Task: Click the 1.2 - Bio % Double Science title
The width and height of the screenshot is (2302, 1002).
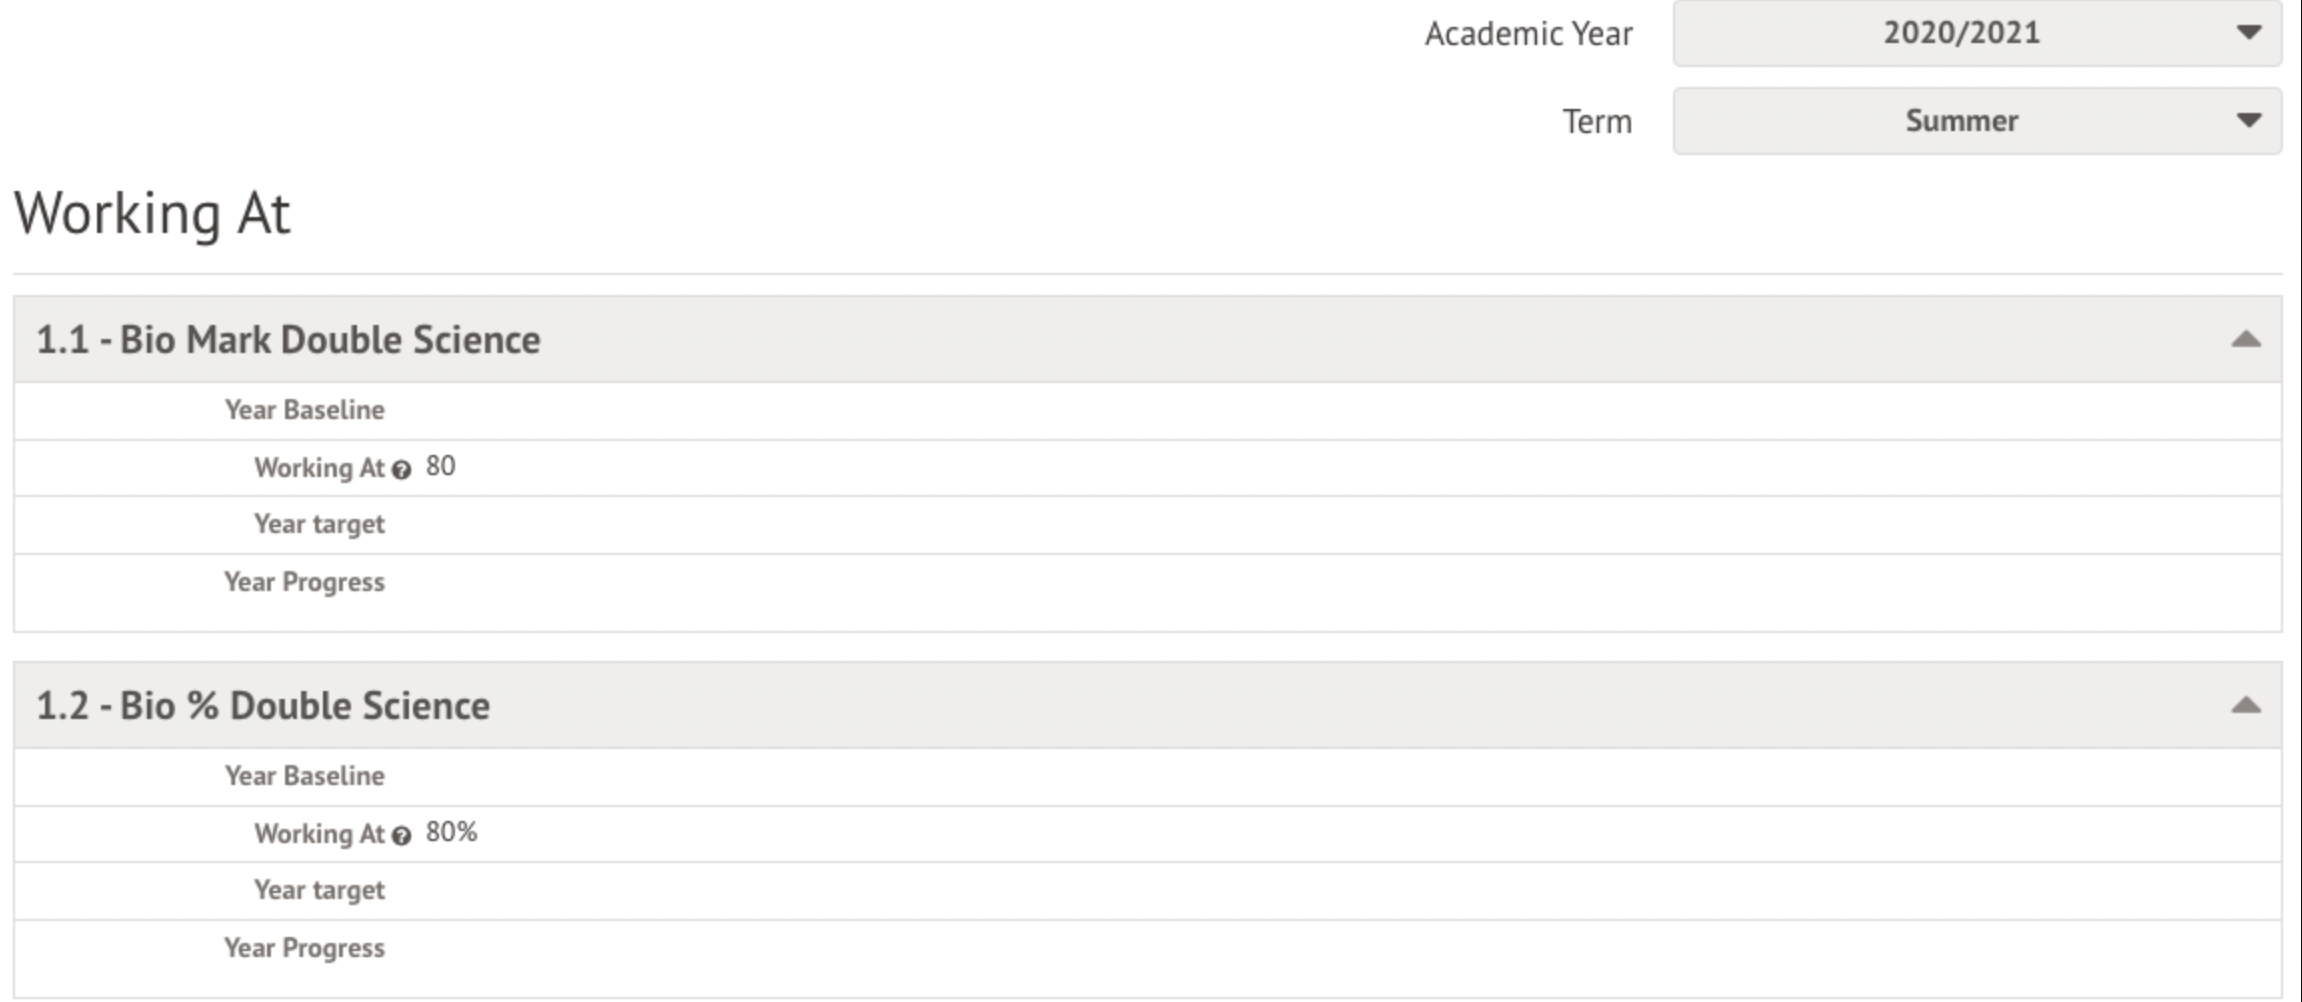Action: (x=263, y=706)
